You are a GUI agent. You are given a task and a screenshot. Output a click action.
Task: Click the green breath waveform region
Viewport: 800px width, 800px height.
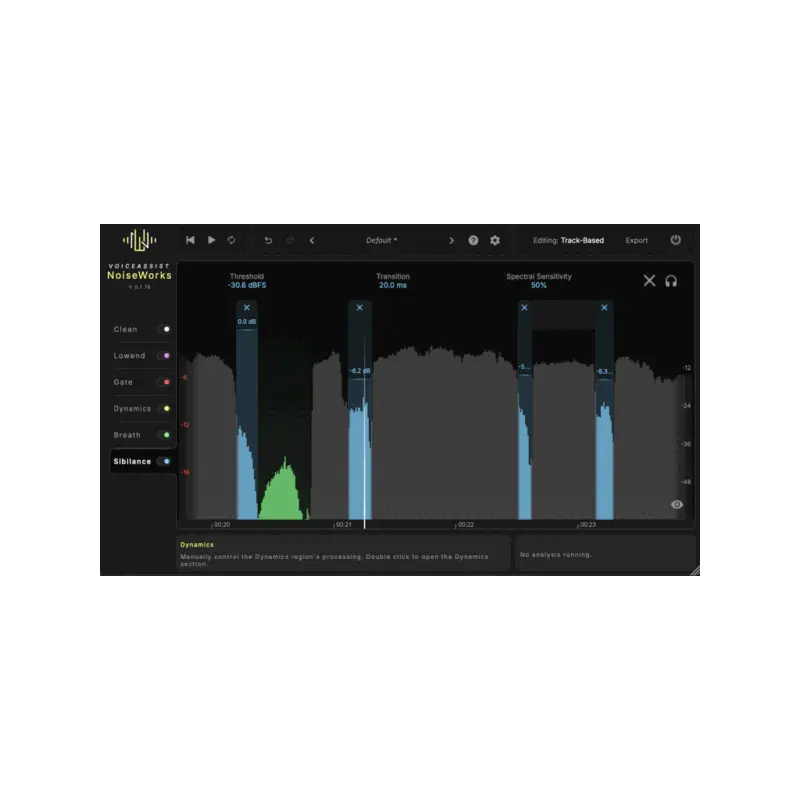pos(282,494)
